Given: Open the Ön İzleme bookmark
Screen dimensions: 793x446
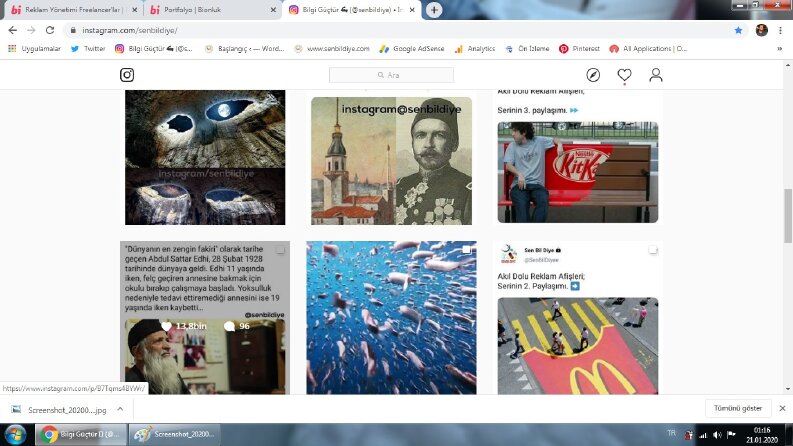Looking at the screenshot, I should pos(527,49).
